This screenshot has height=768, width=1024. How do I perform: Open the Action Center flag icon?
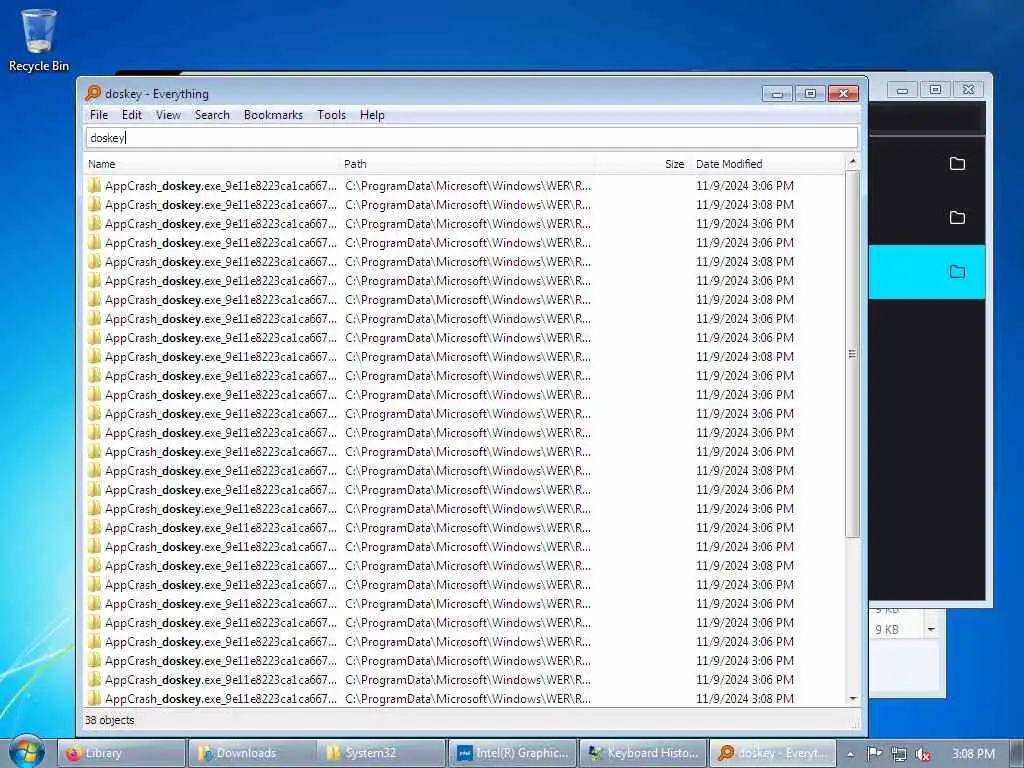tap(875, 754)
